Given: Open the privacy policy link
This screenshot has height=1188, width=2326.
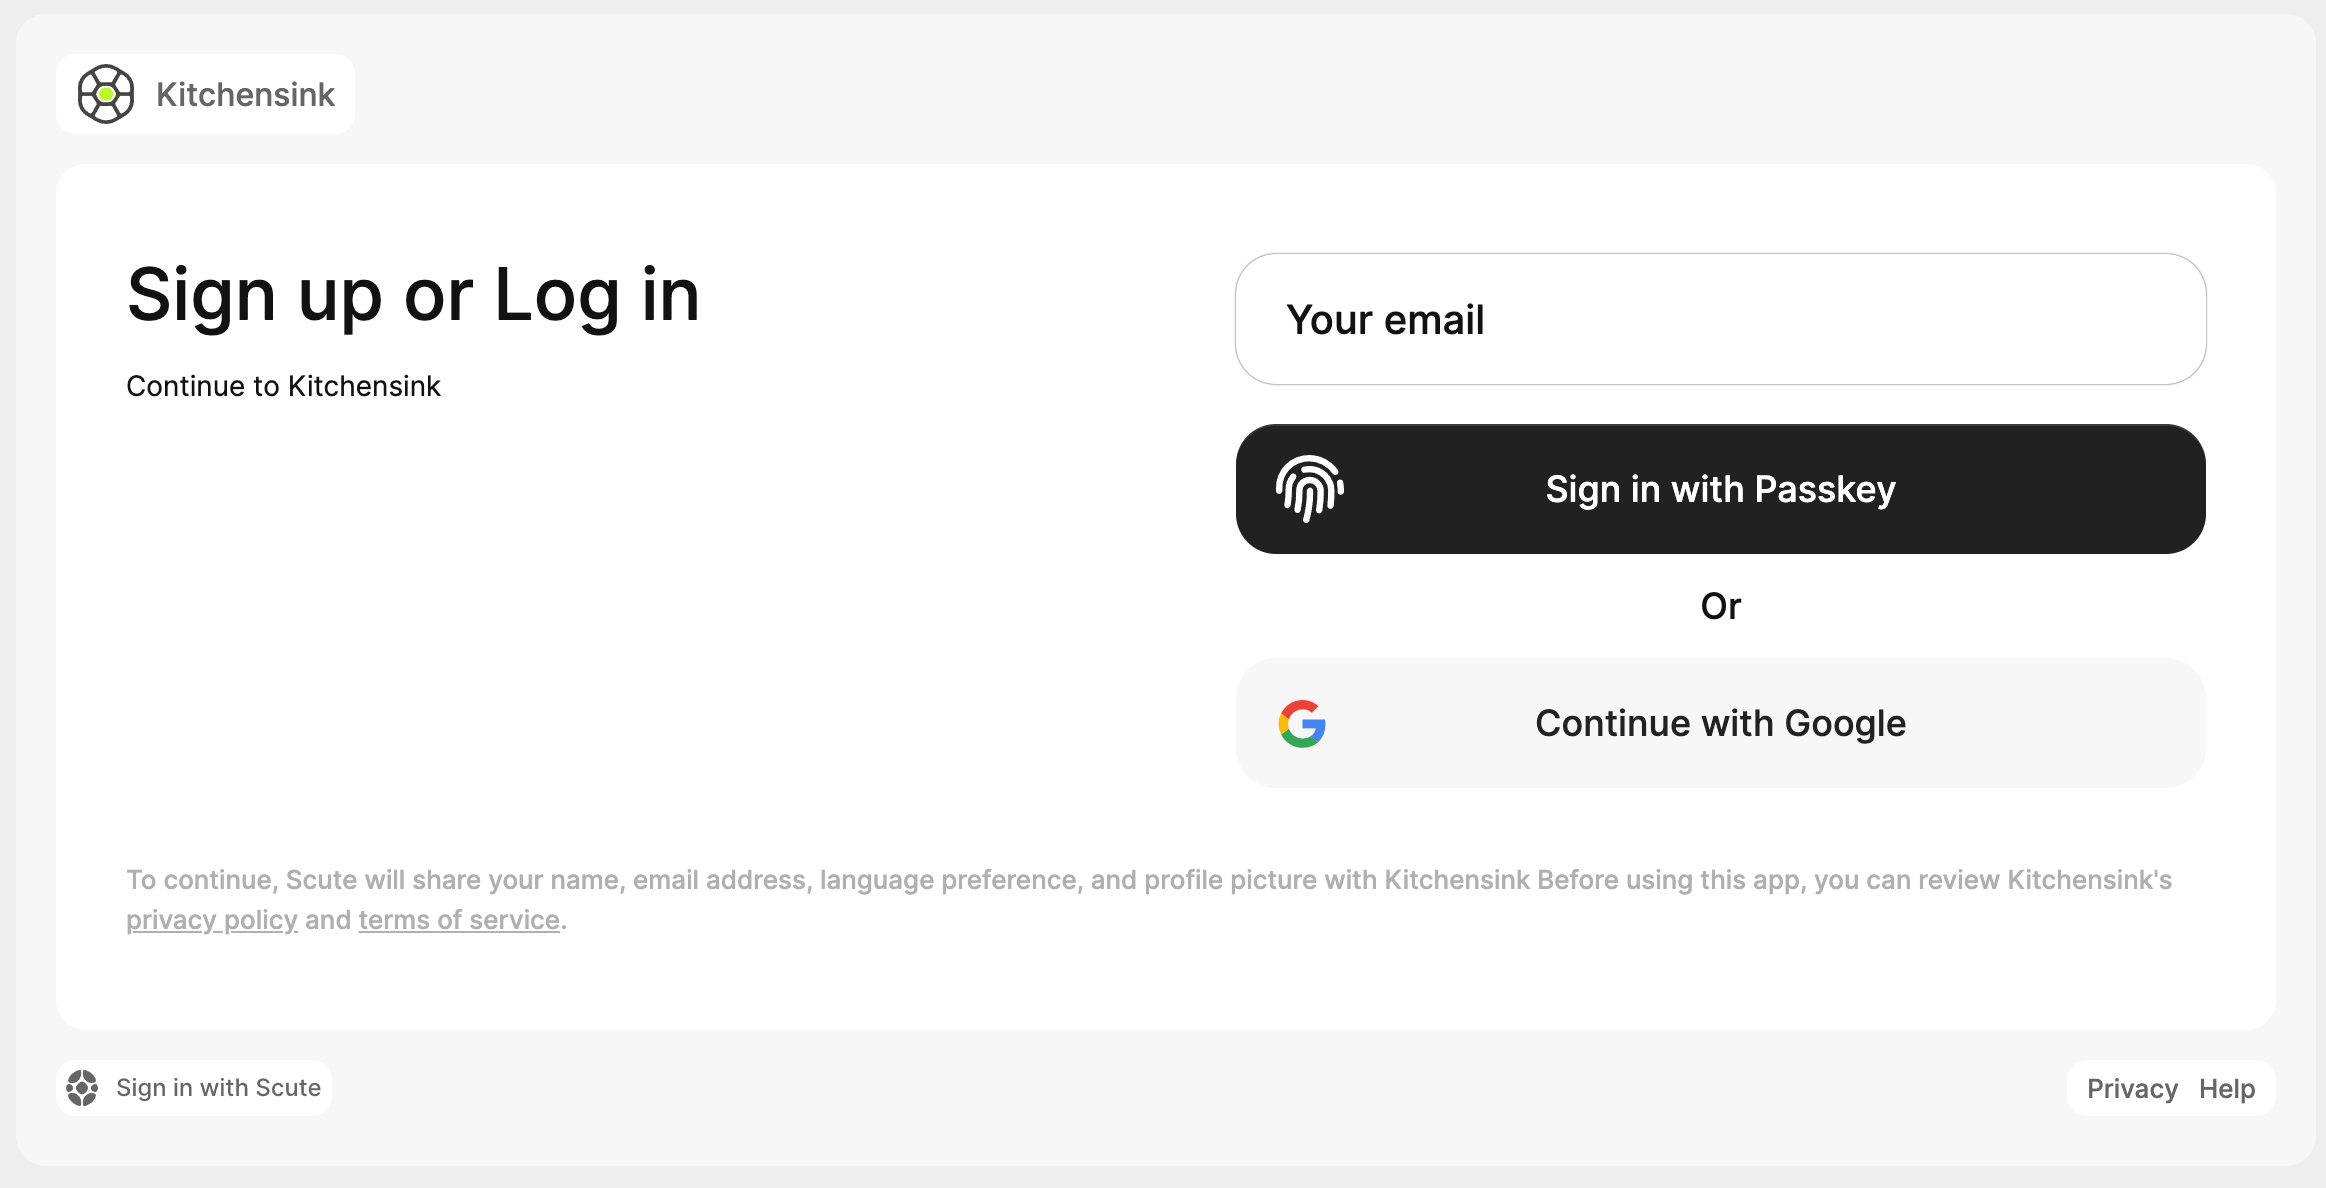Looking at the screenshot, I should pyautogui.click(x=212, y=920).
